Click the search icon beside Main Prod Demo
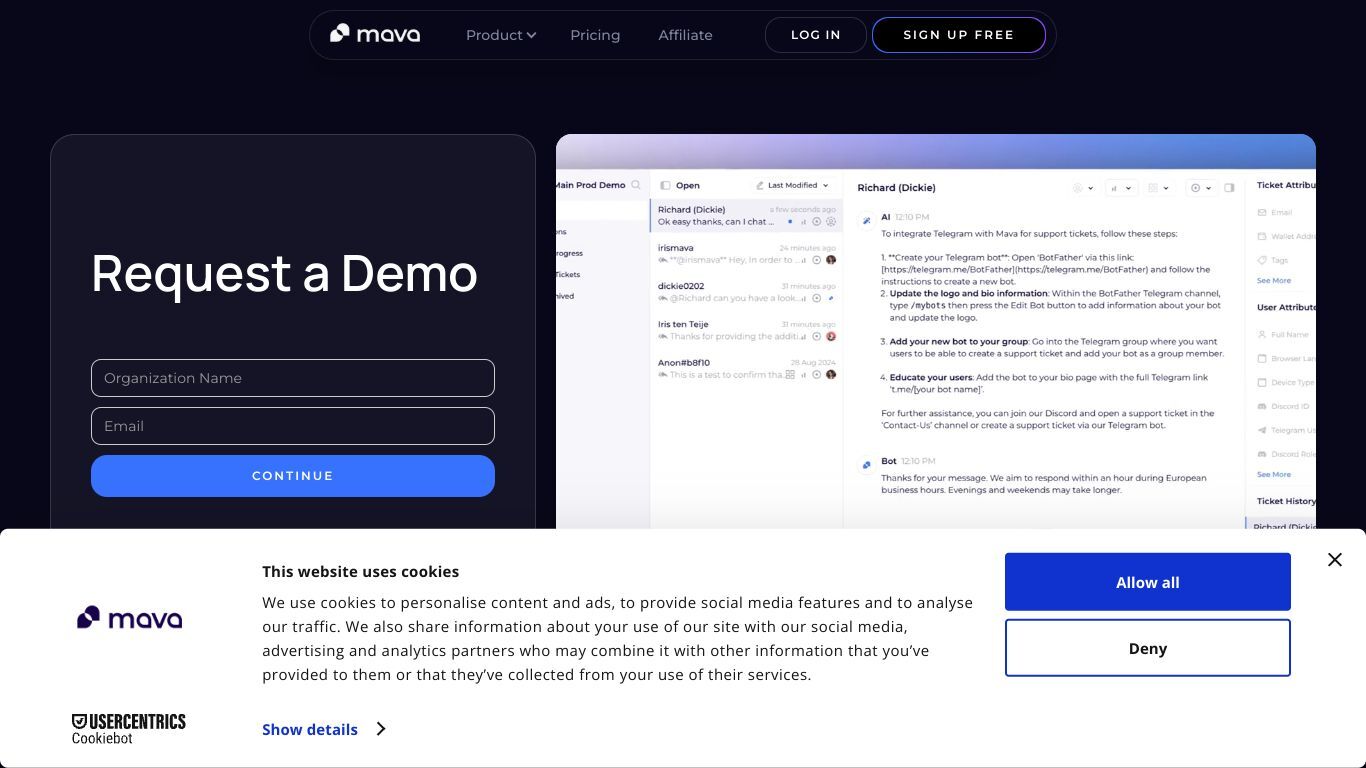Viewport: 1366px width, 768px height. [636, 185]
